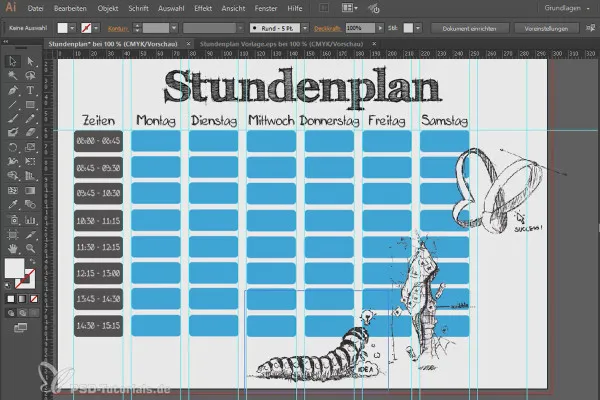Click the 'Dokument einrichten' button
The image size is (600, 400).
(x=470, y=28)
